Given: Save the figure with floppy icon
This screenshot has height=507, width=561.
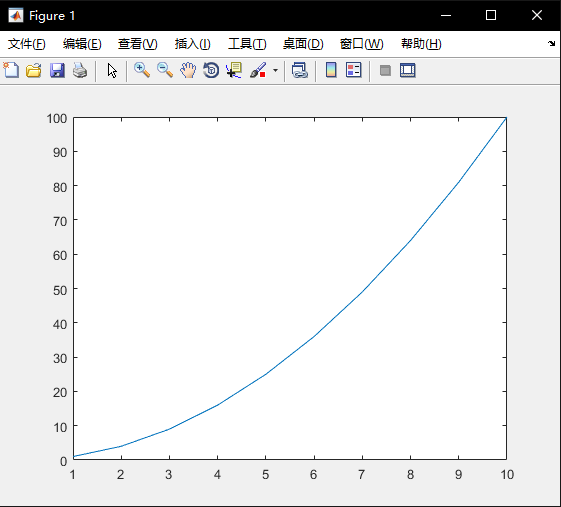Looking at the screenshot, I should click(57, 70).
